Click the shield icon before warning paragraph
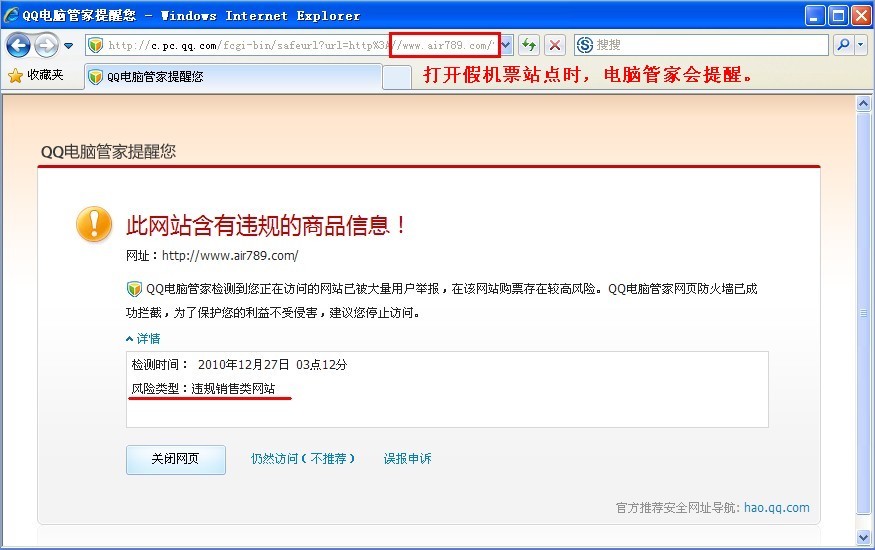Image resolution: width=875 pixels, height=550 pixels. [134, 289]
